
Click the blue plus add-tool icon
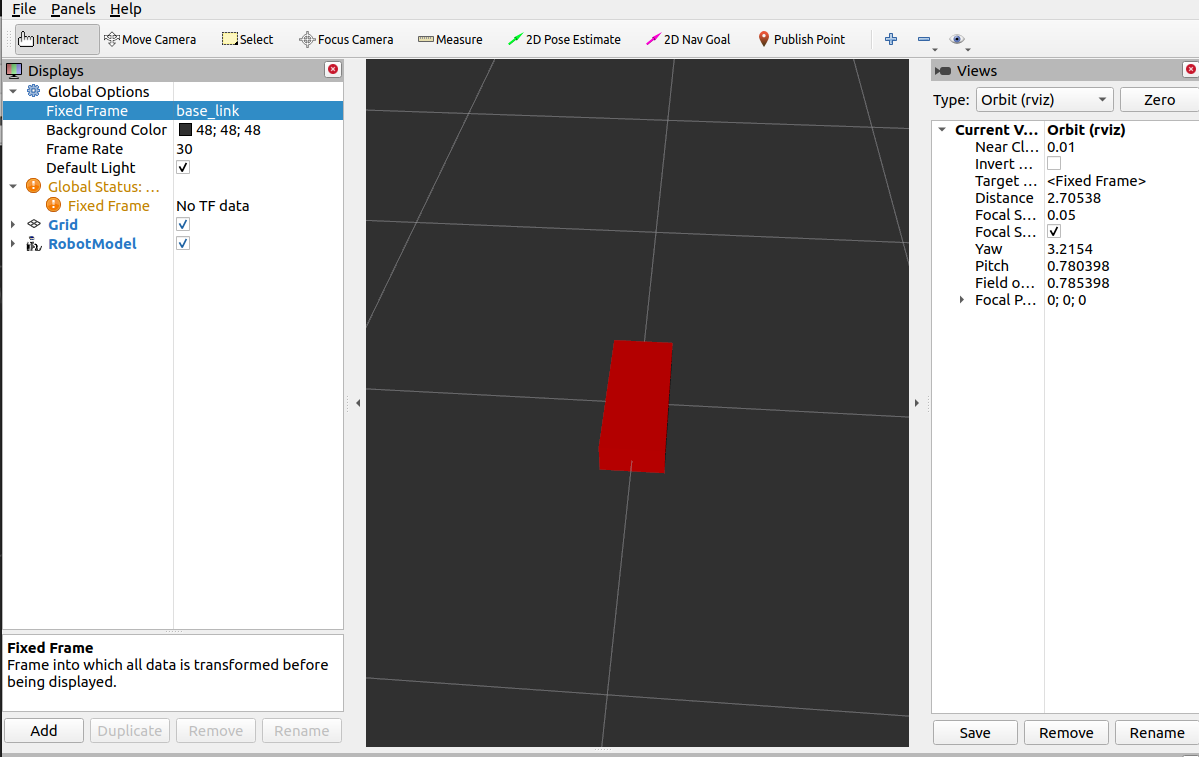(891, 39)
